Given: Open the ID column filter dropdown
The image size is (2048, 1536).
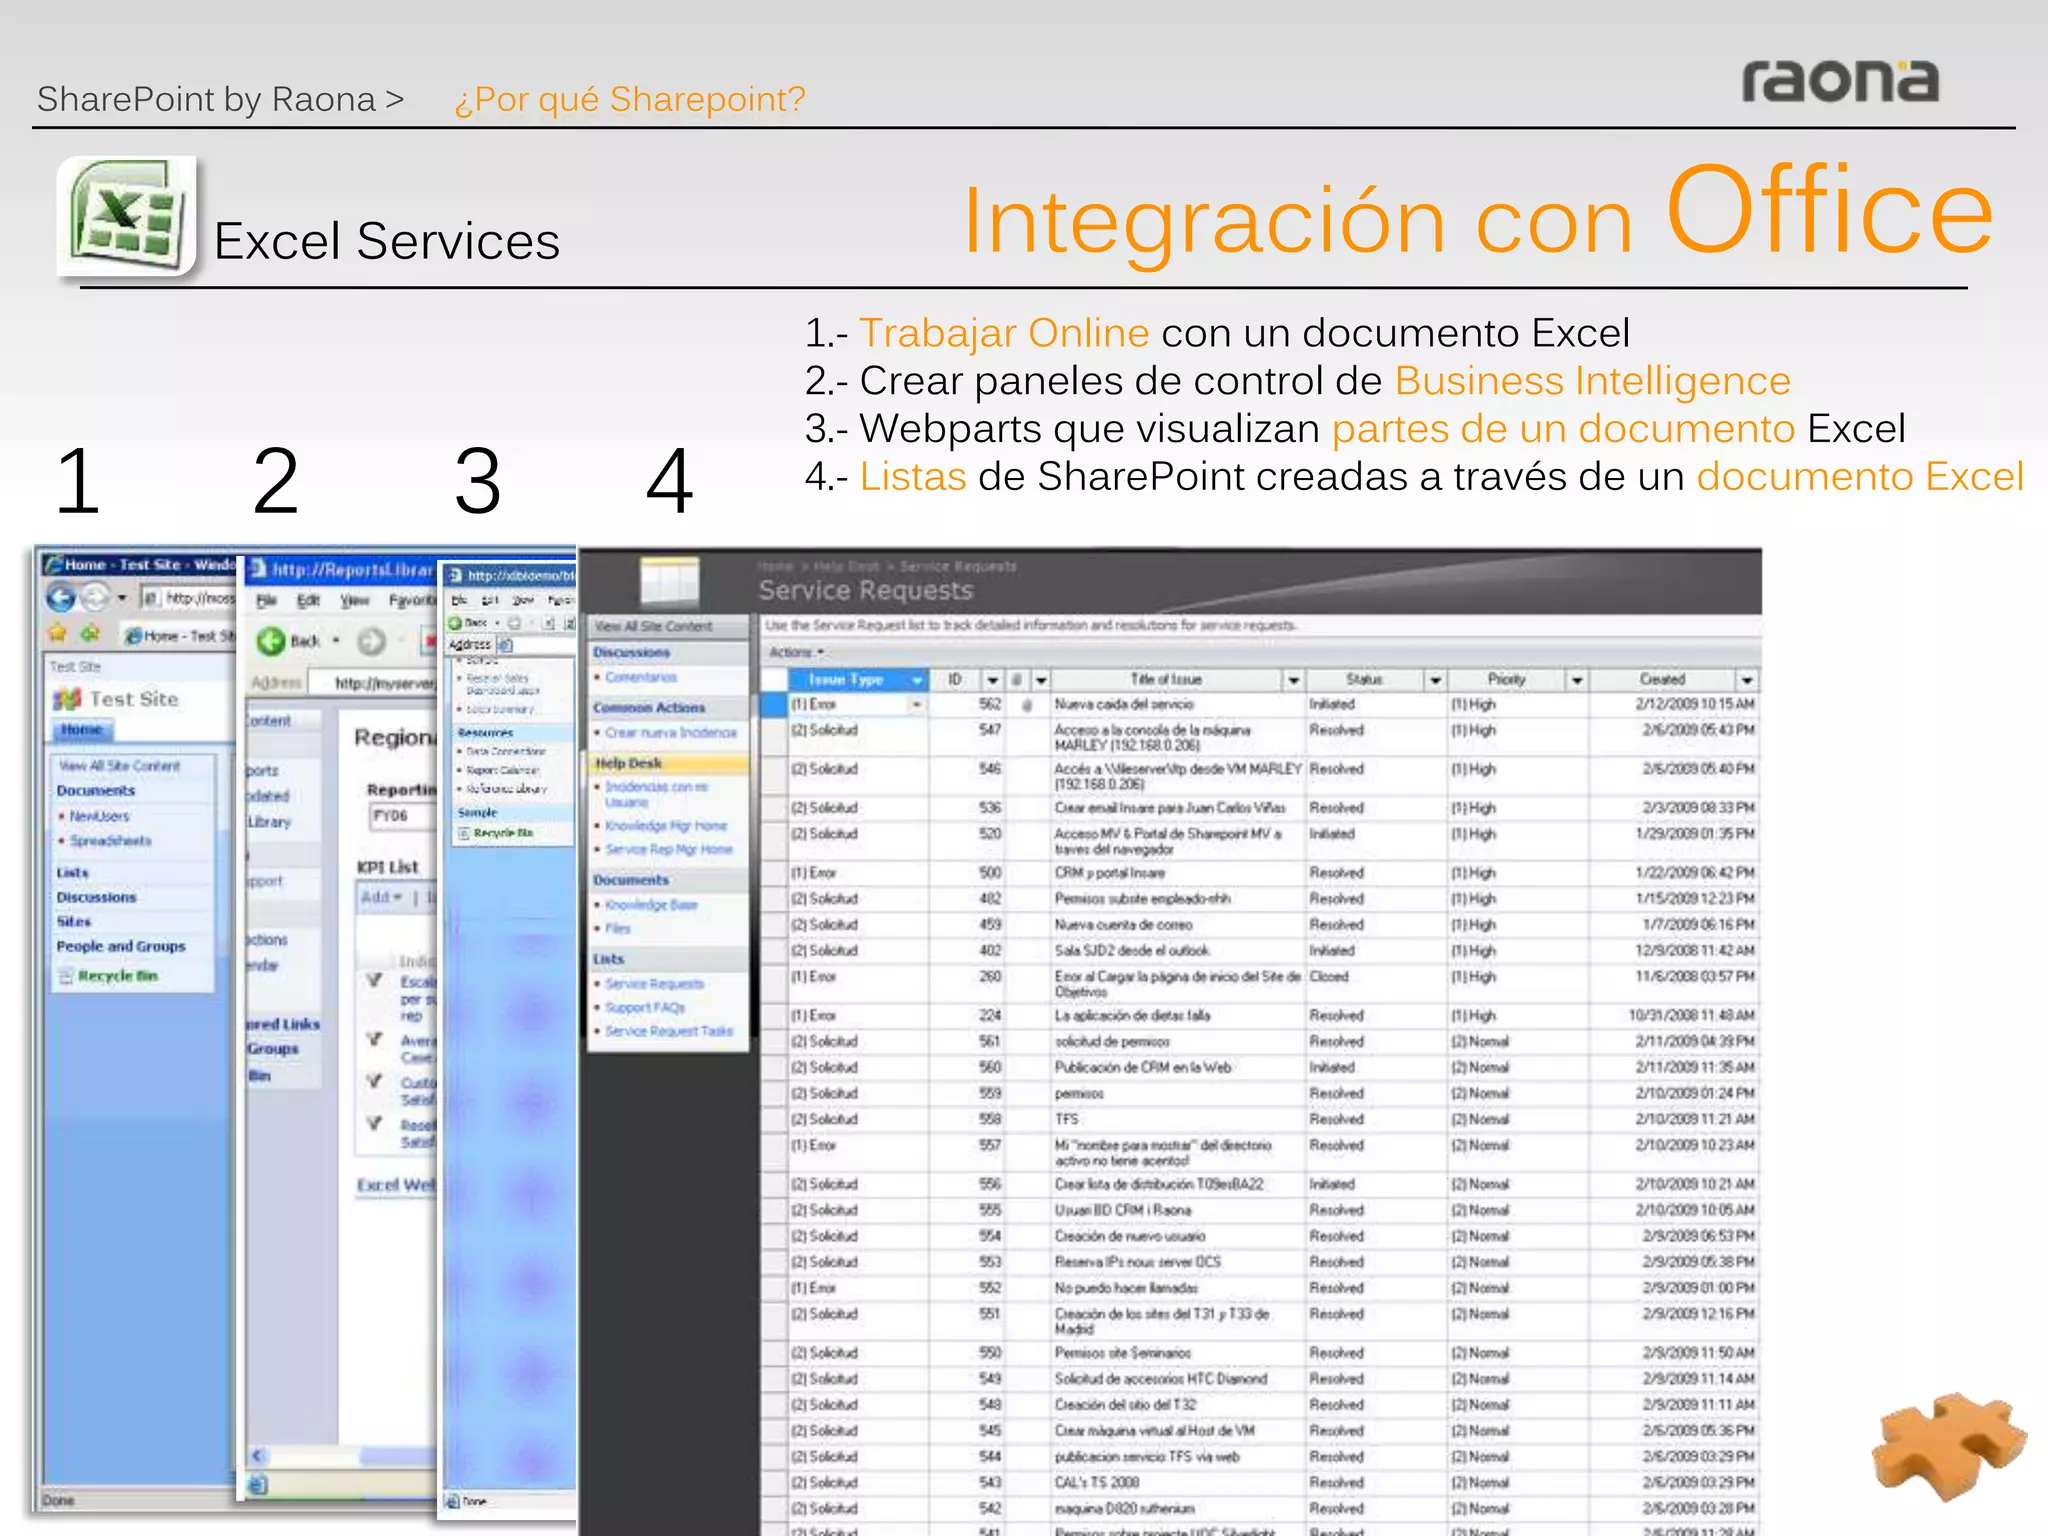Looking at the screenshot, I should (x=992, y=680).
